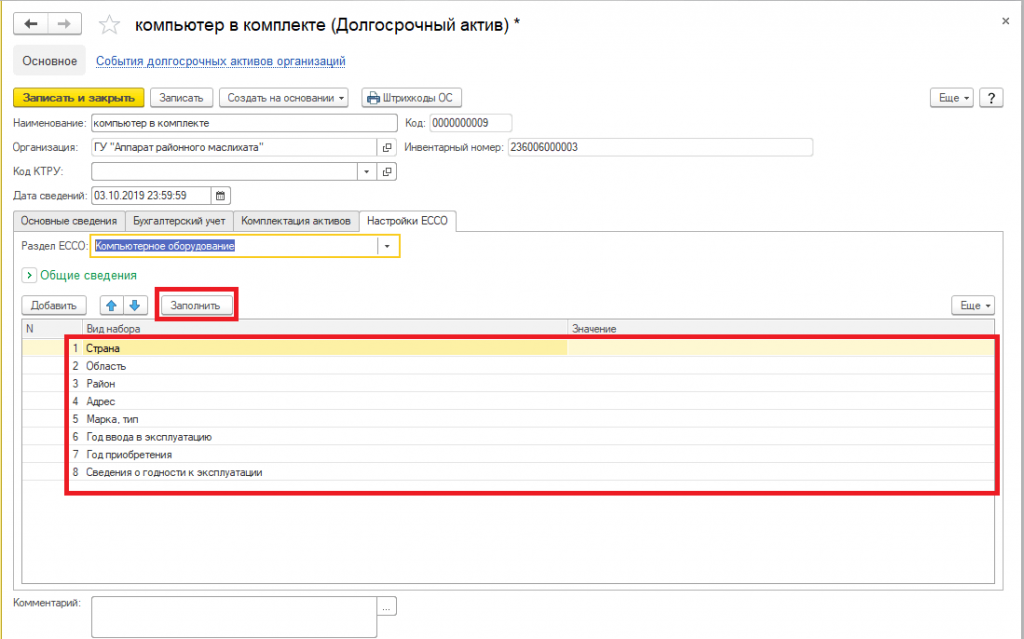
Task: Click the back navigation arrow
Action: click(32, 23)
